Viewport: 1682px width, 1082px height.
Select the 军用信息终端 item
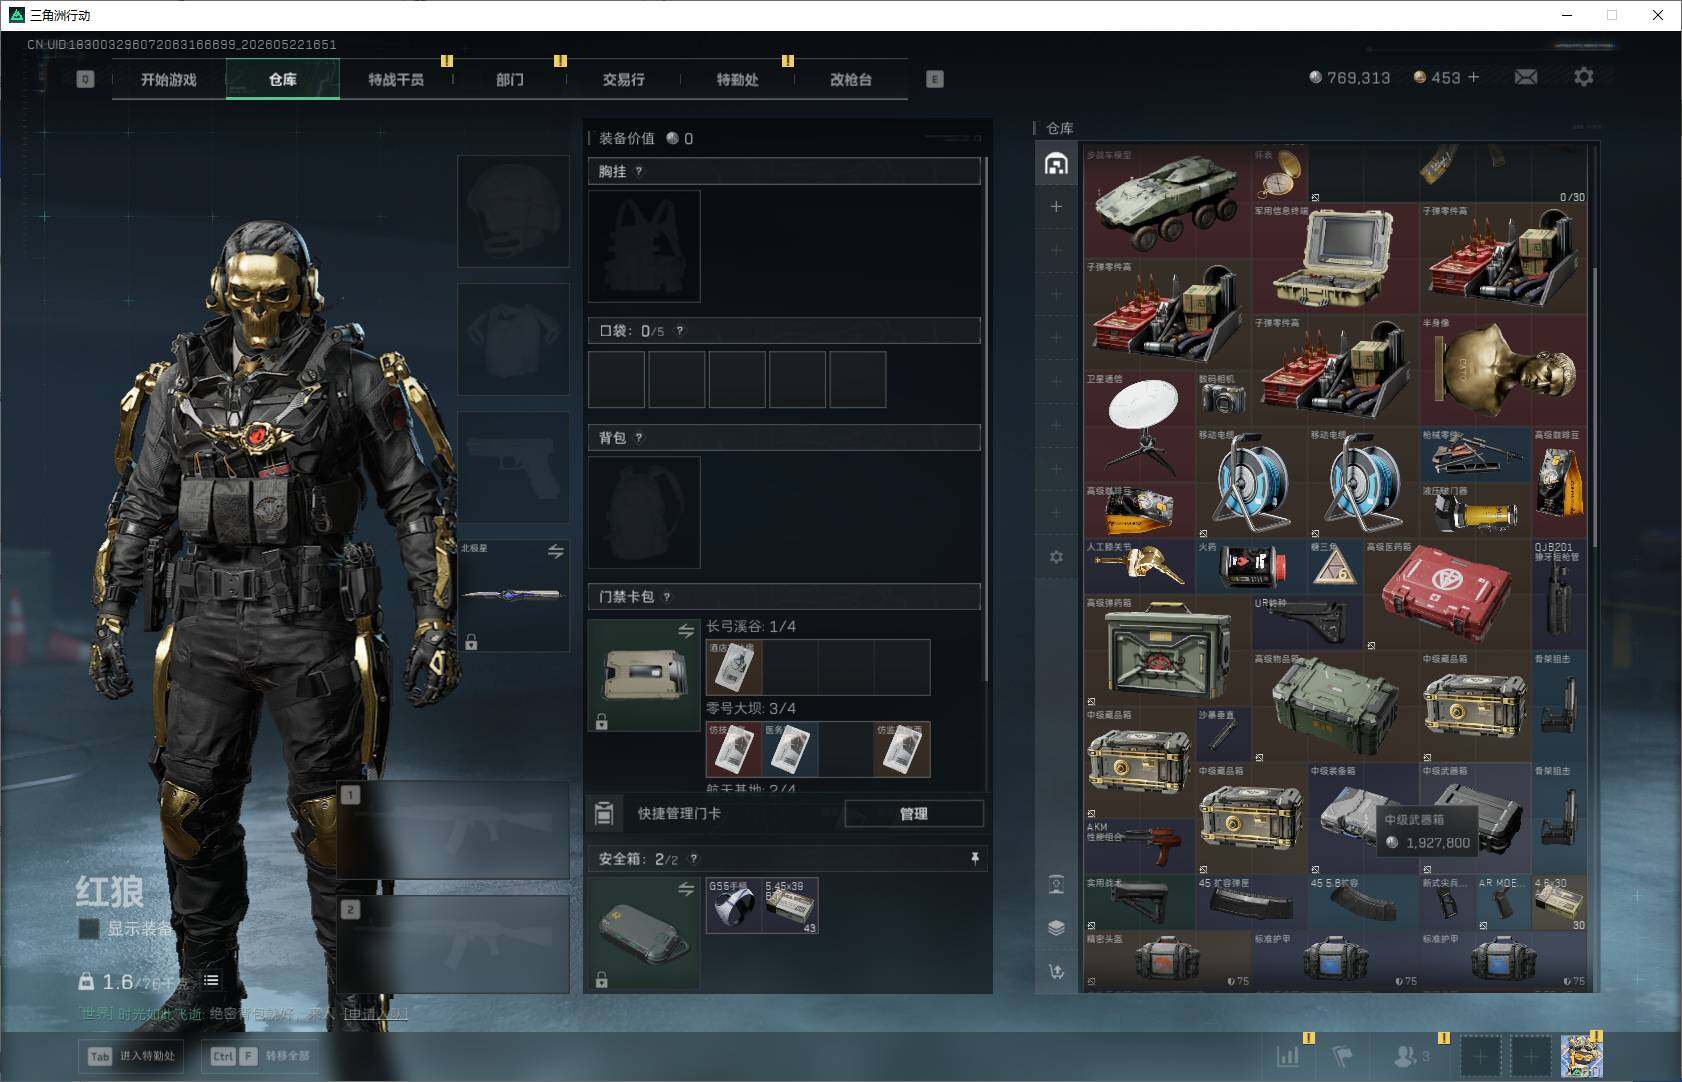[x=1335, y=258]
